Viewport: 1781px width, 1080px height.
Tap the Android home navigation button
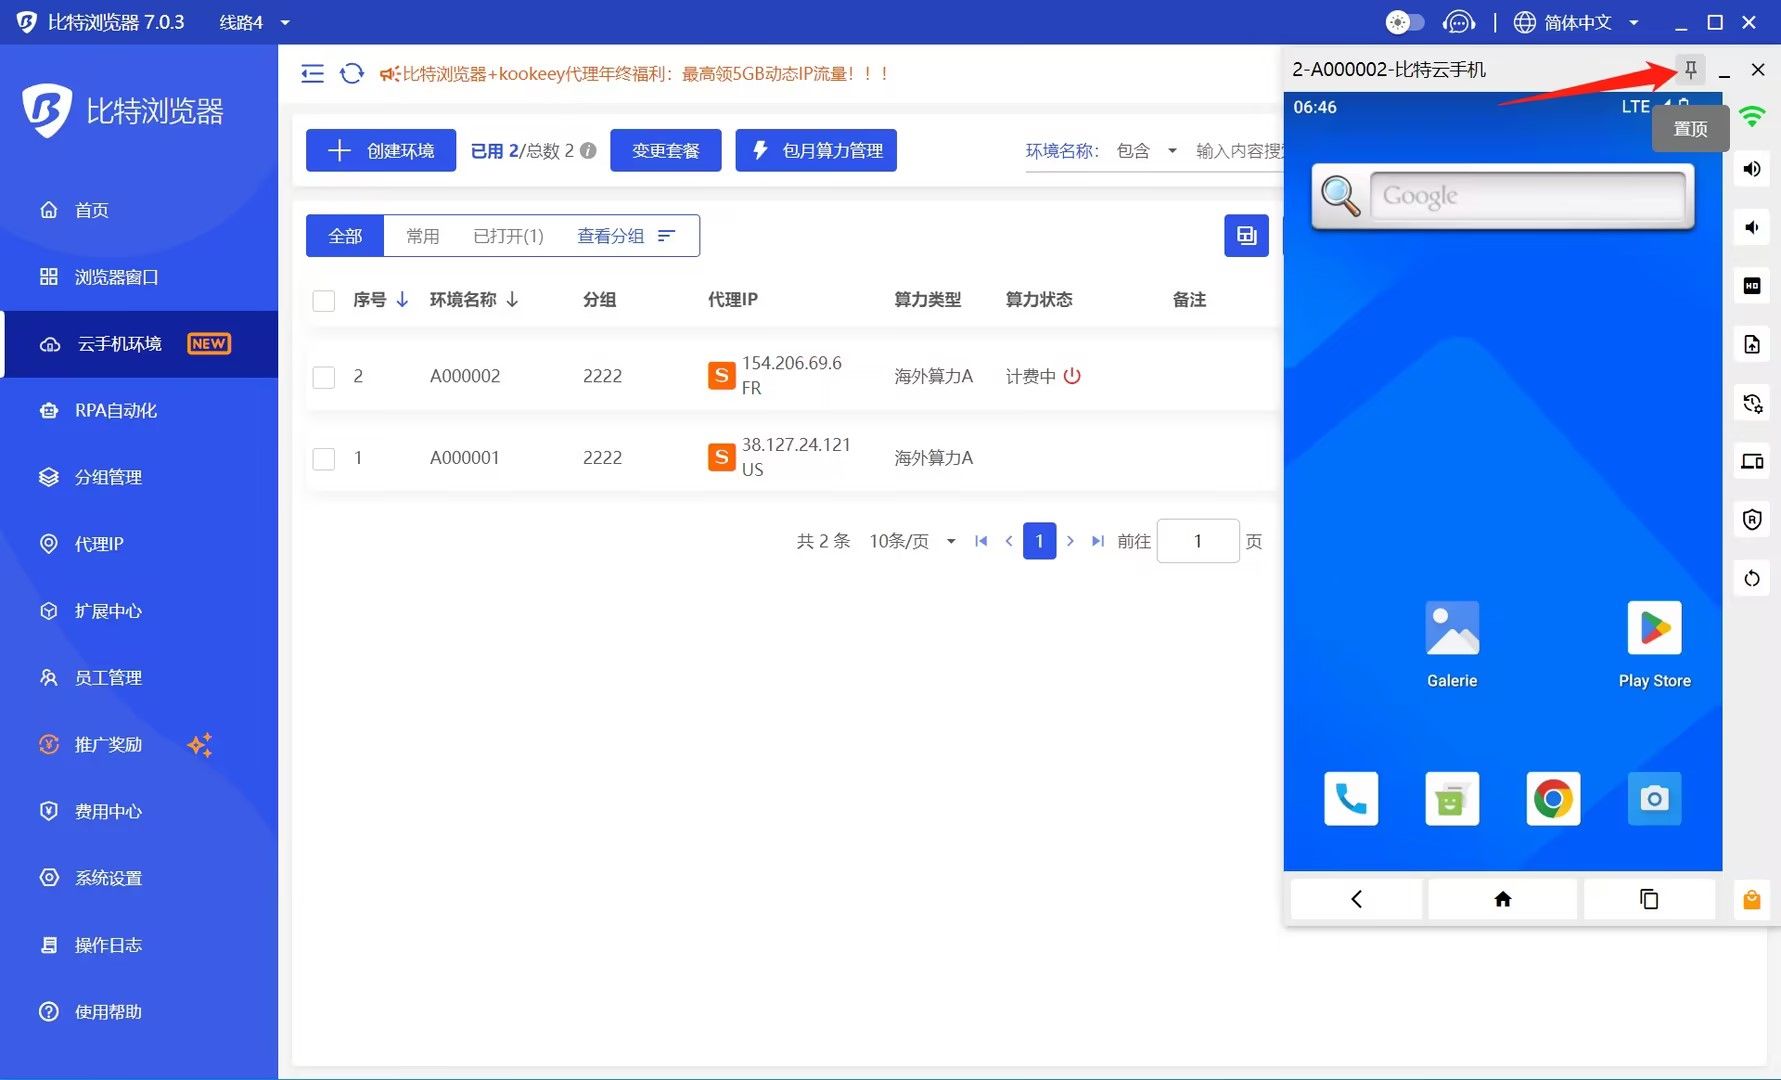1502,899
